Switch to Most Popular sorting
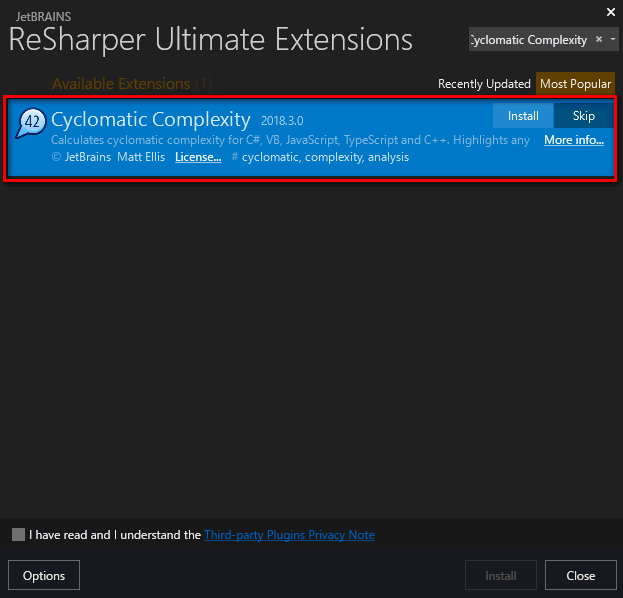The height and width of the screenshot is (598, 623). 575,84
